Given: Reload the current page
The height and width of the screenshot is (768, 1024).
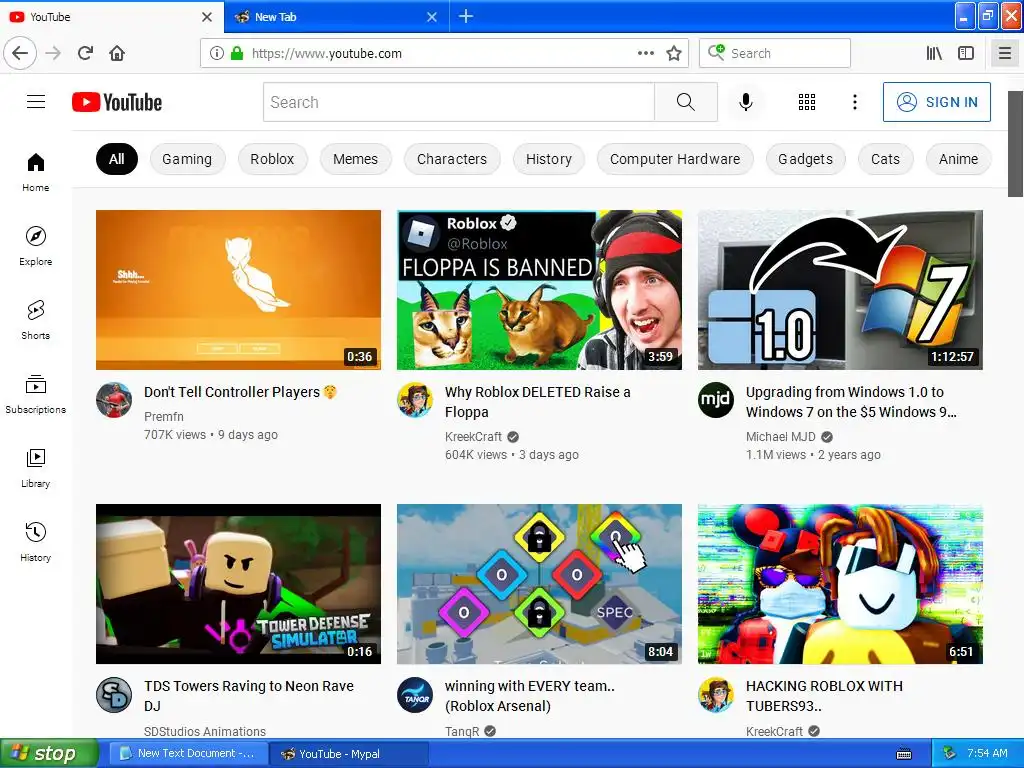Looking at the screenshot, I should pos(86,53).
